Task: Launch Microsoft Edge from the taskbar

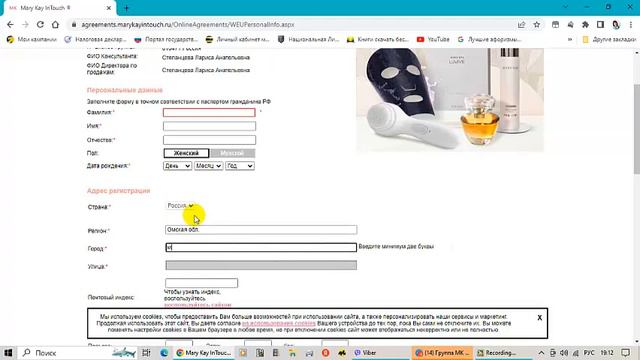Action: coord(164,353)
